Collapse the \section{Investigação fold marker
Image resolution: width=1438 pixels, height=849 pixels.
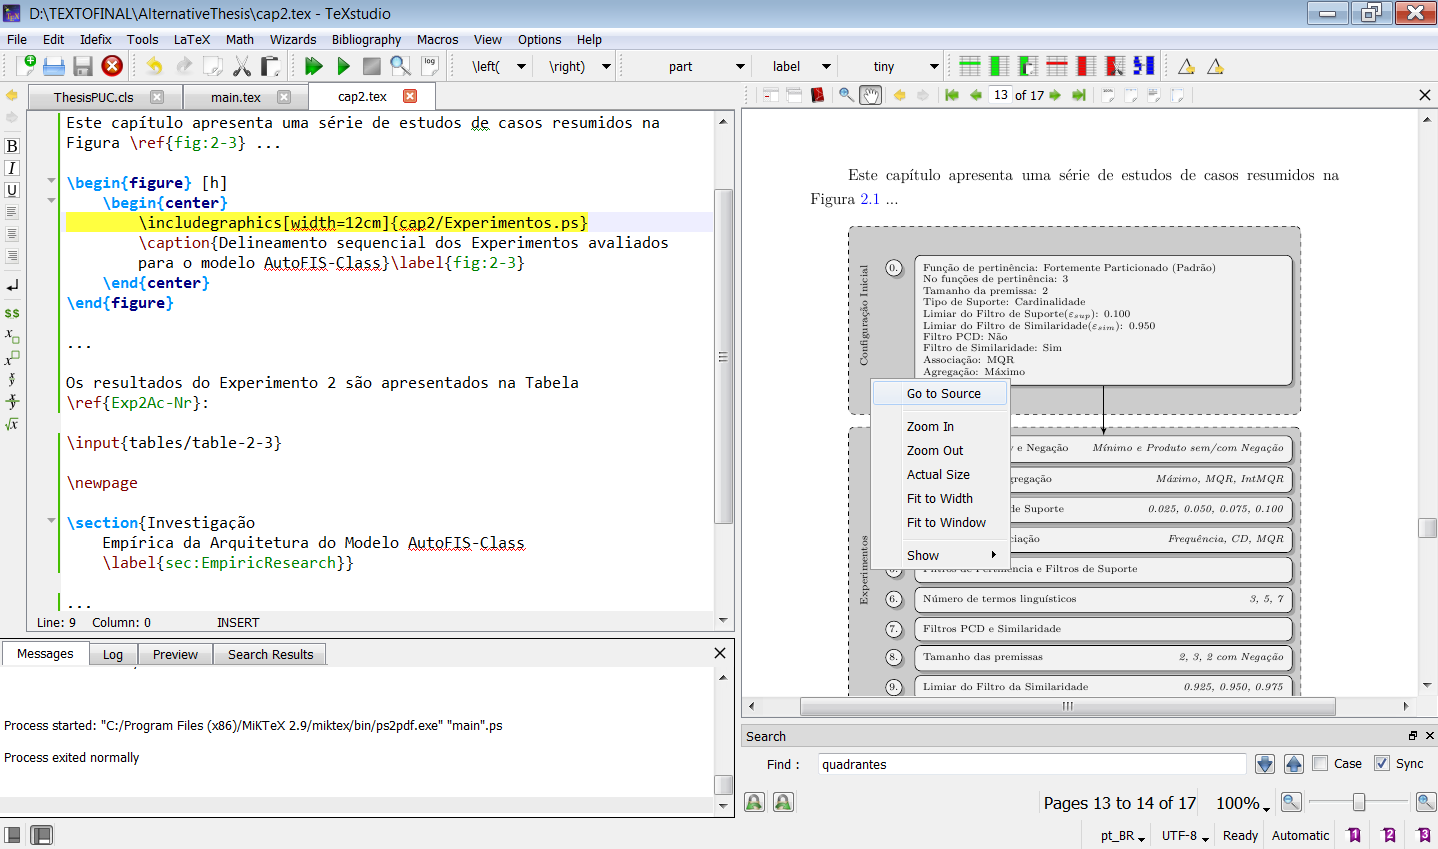[x=51, y=521]
